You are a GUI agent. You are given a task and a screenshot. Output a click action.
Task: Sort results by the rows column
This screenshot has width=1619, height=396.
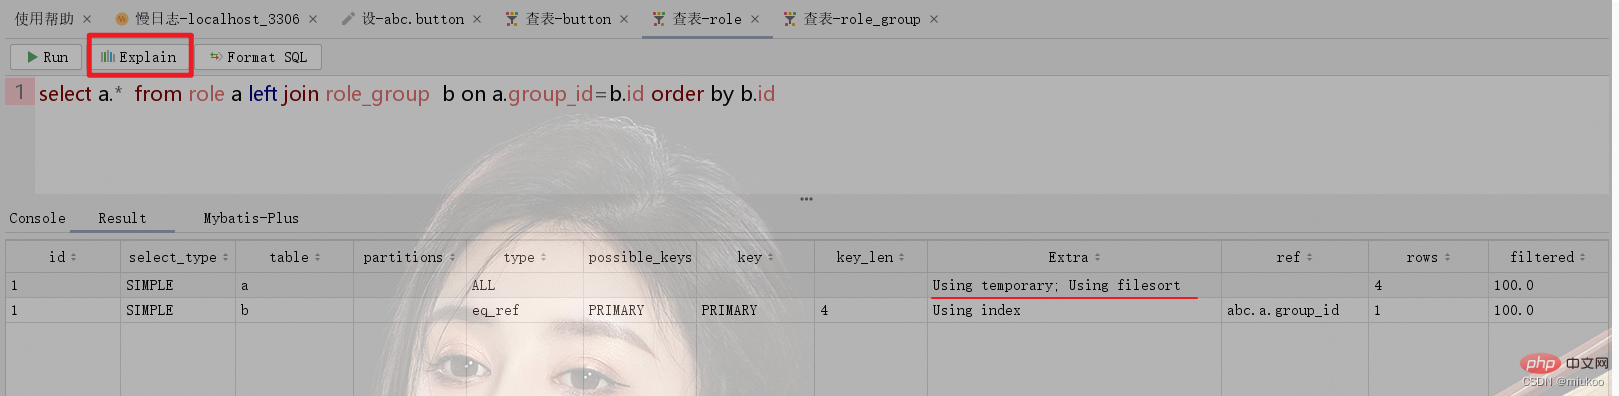coord(1428,257)
